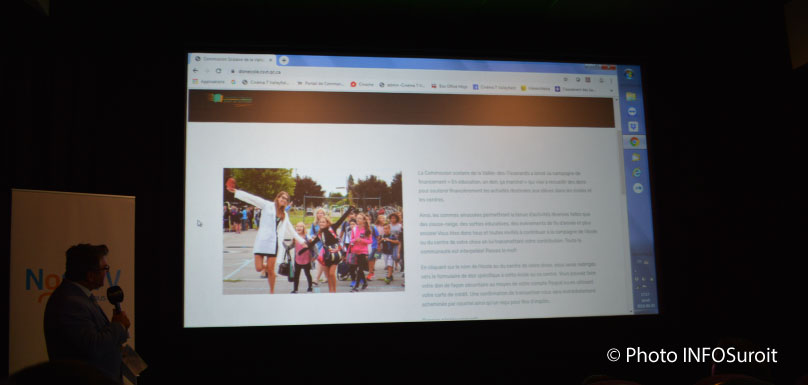Open the Portail de Commun bookmark
This screenshot has width=808, height=385.
tap(321, 83)
